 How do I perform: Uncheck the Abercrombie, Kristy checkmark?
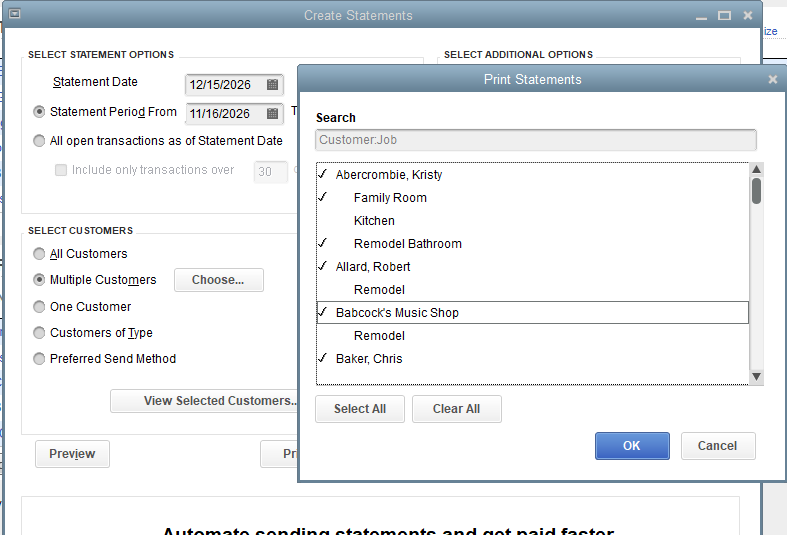pos(323,175)
